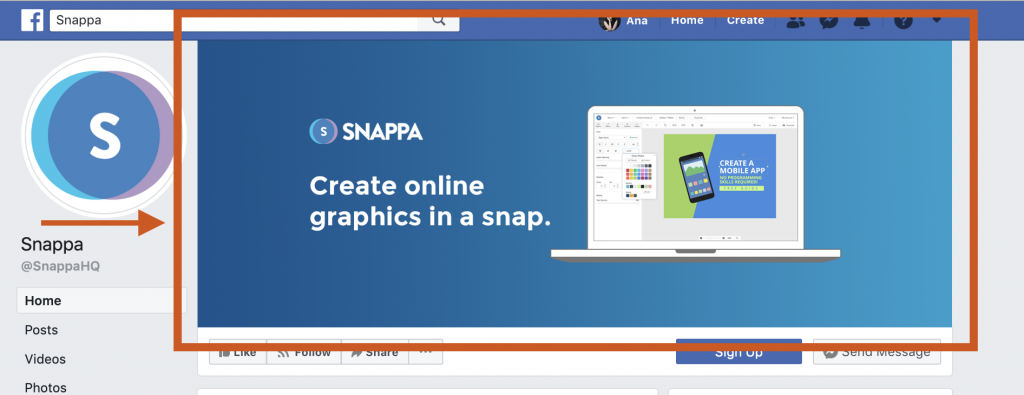Screen dimensions: 1024x395
Task: Open the more options ellipsis button
Action: pyautogui.click(x=426, y=352)
